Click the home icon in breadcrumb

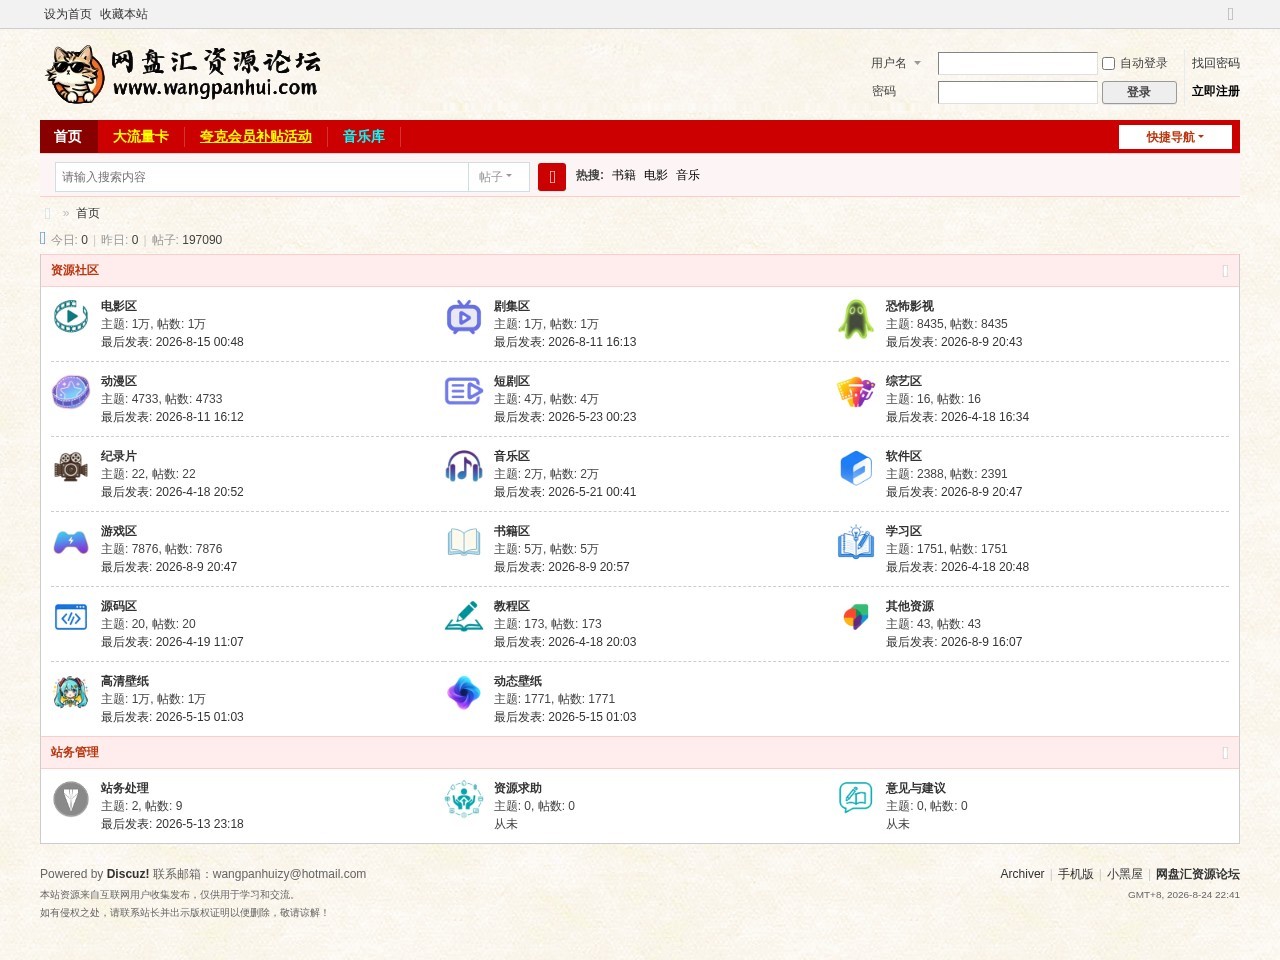tap(47, 213)
